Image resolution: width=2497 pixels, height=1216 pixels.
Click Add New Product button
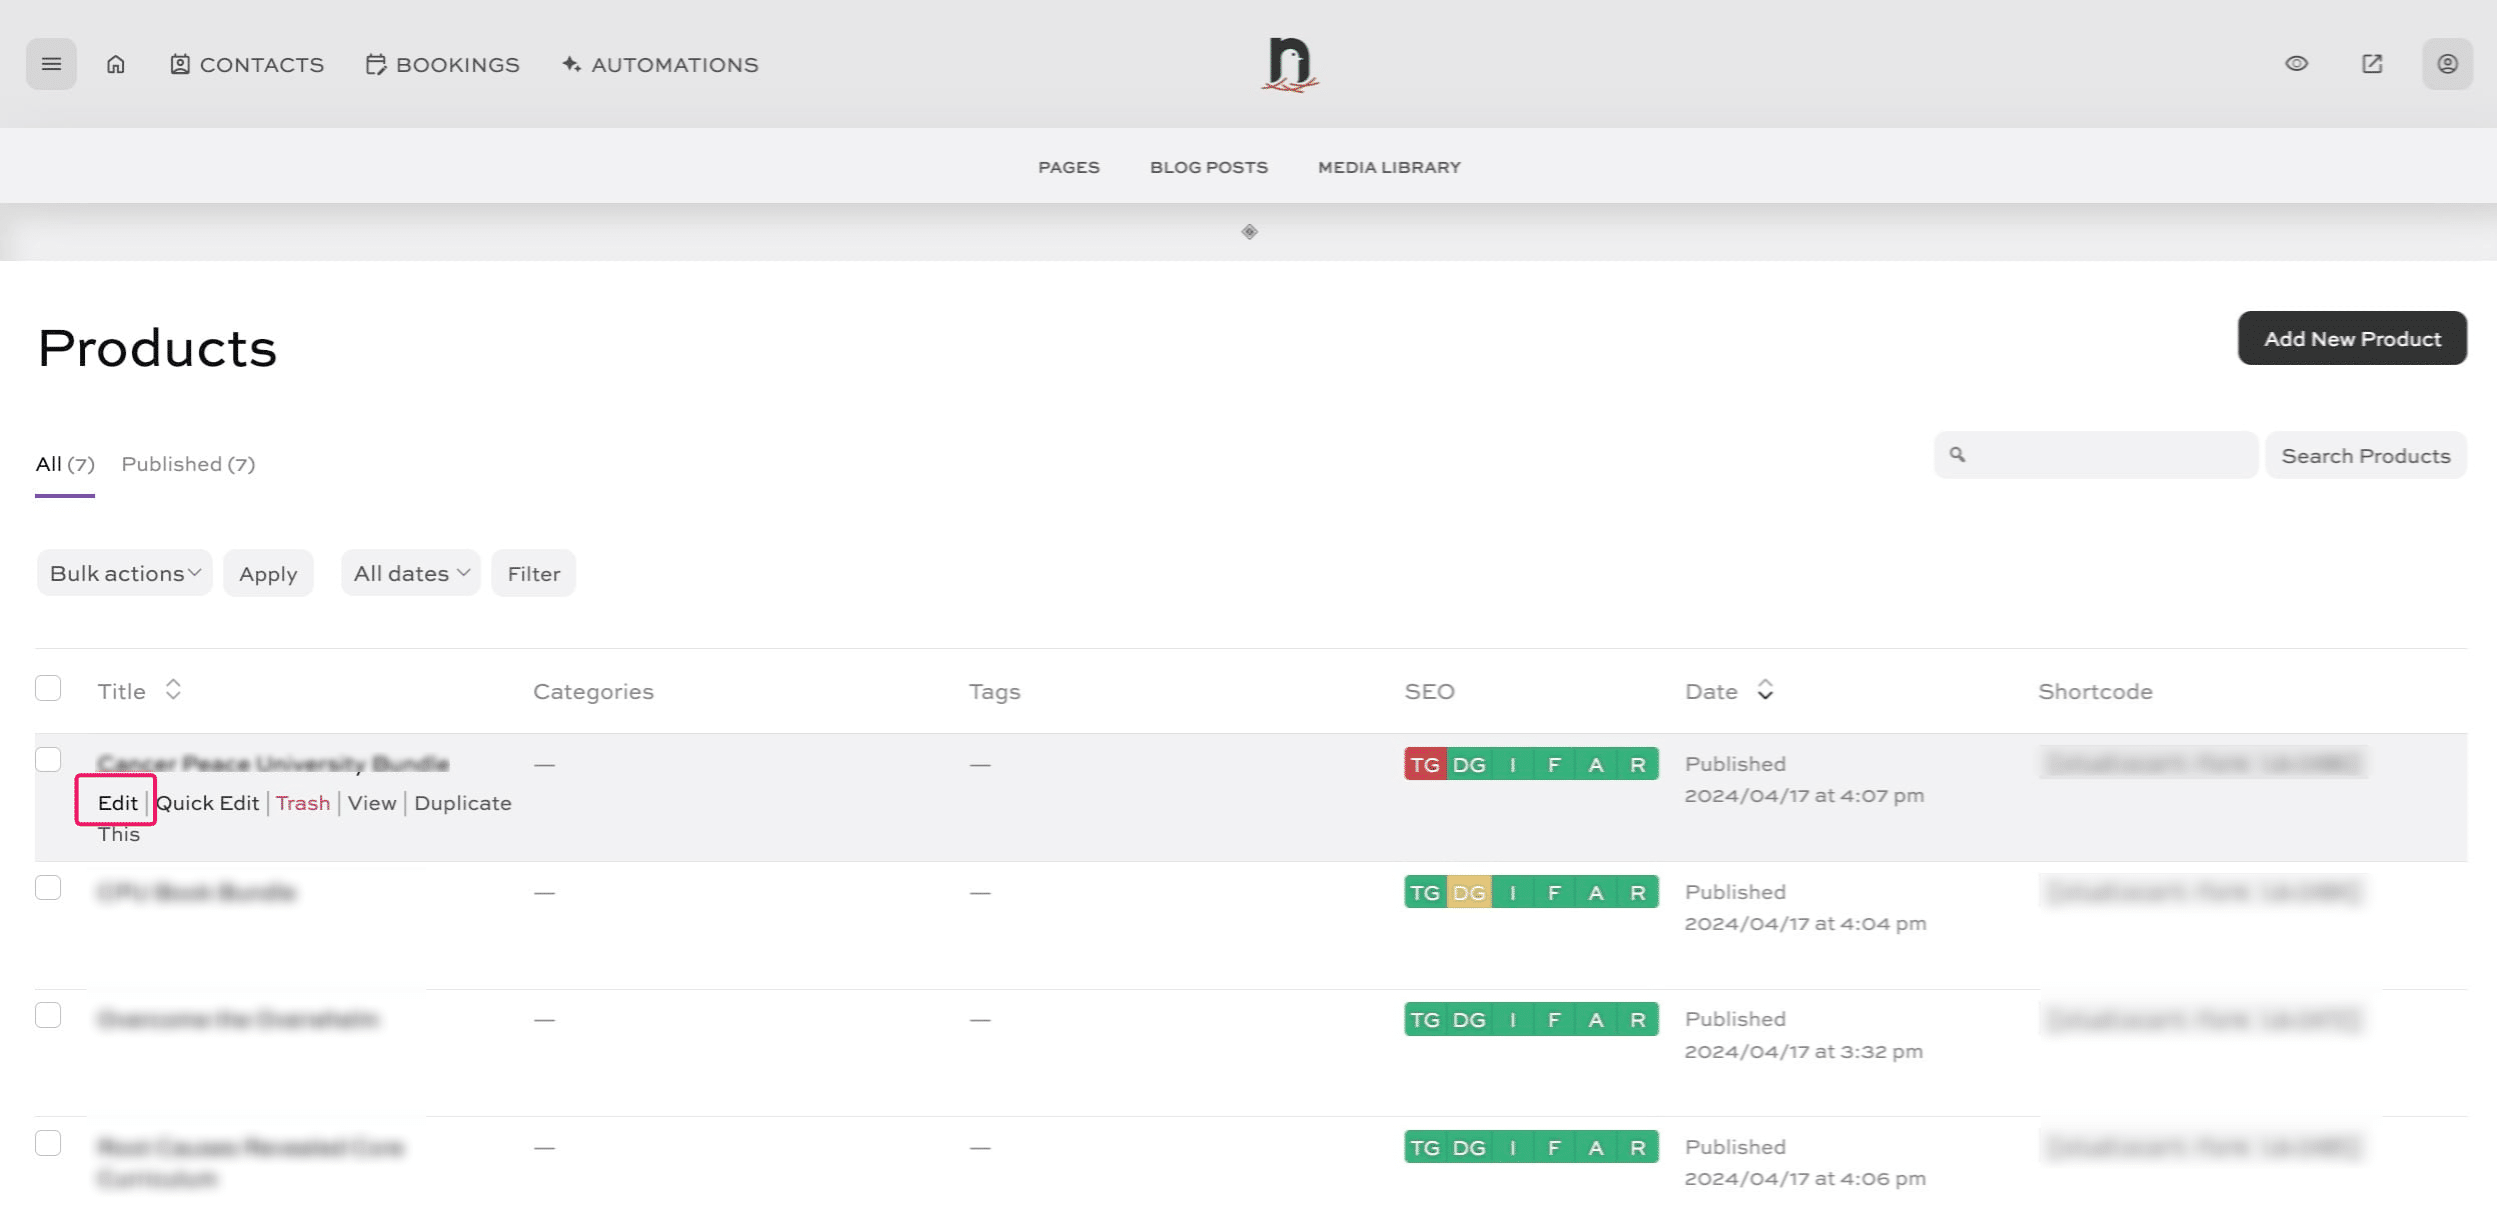(x=2351, y=339)
